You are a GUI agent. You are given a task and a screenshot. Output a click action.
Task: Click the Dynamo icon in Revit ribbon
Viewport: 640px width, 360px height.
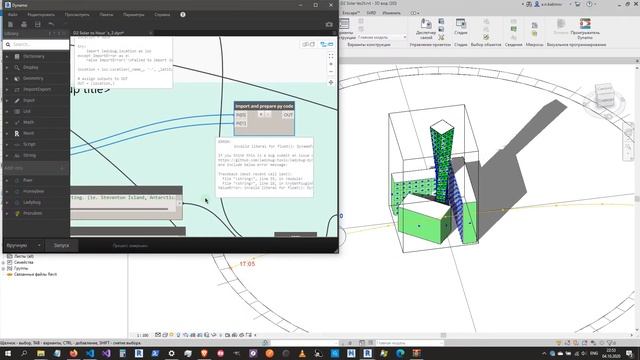[x=561, y=27]
